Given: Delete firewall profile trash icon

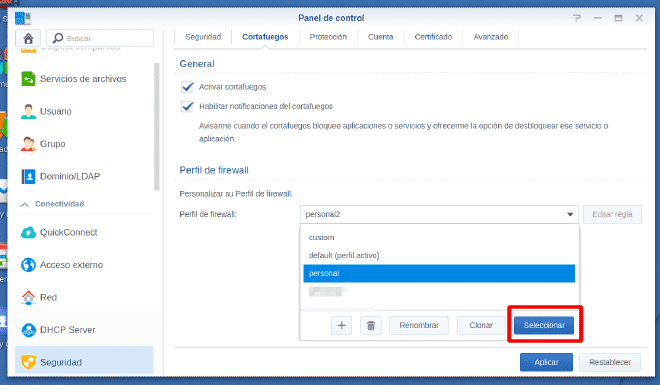Looking at the screenshot, I should point(371,325).
